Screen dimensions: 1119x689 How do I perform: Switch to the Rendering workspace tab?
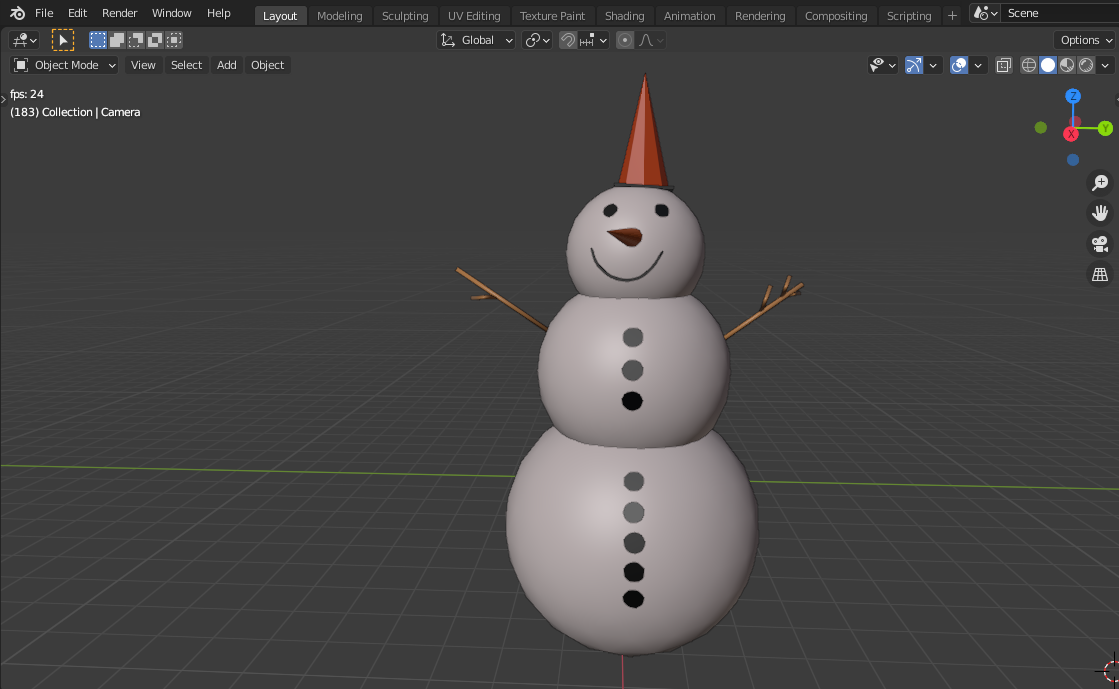click(x=760, y=16)
